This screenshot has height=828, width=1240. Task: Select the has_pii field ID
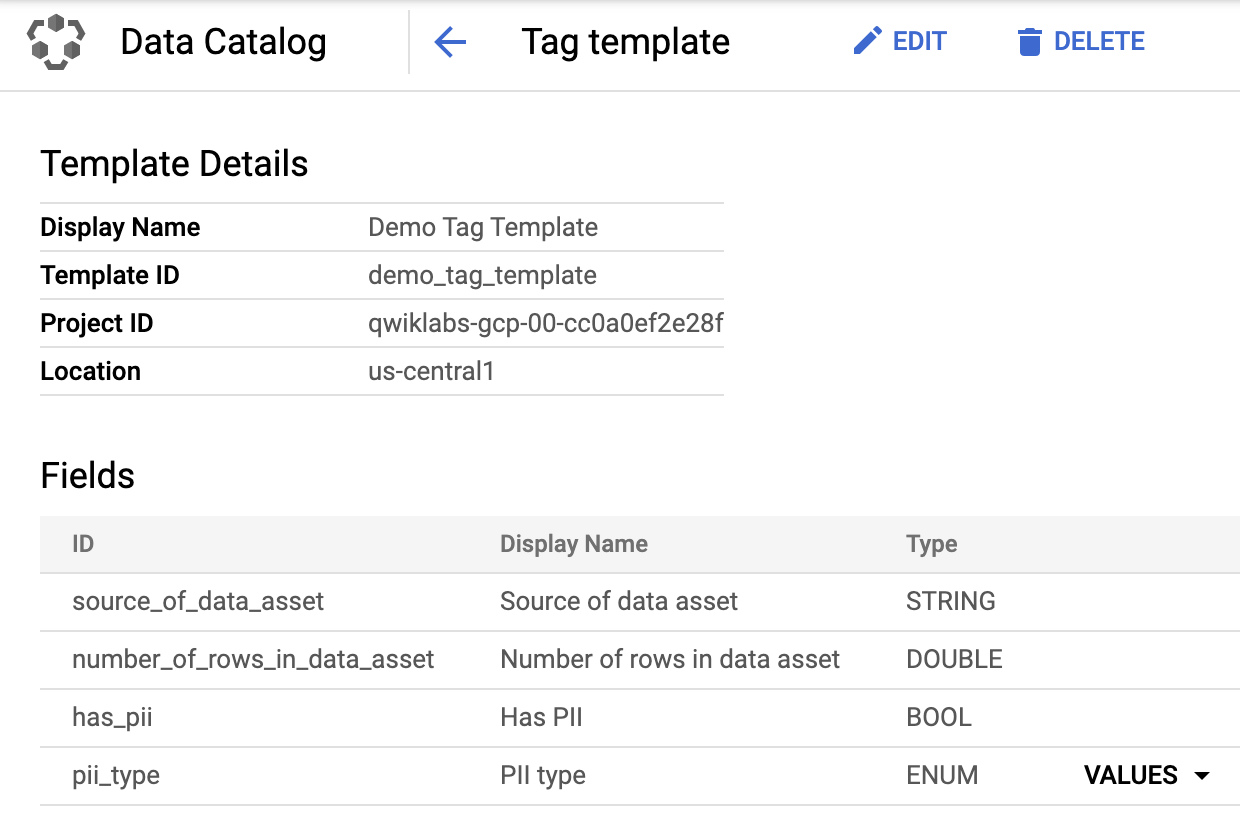point(112,717)
